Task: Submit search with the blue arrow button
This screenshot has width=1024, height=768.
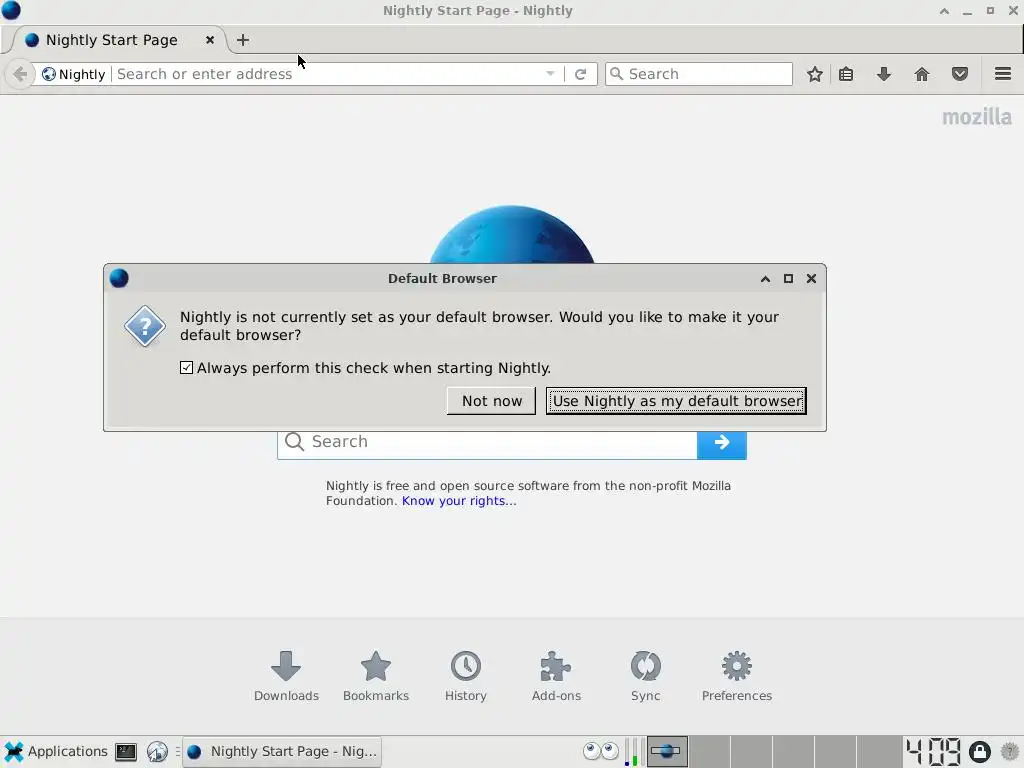Action: (722, 443)
